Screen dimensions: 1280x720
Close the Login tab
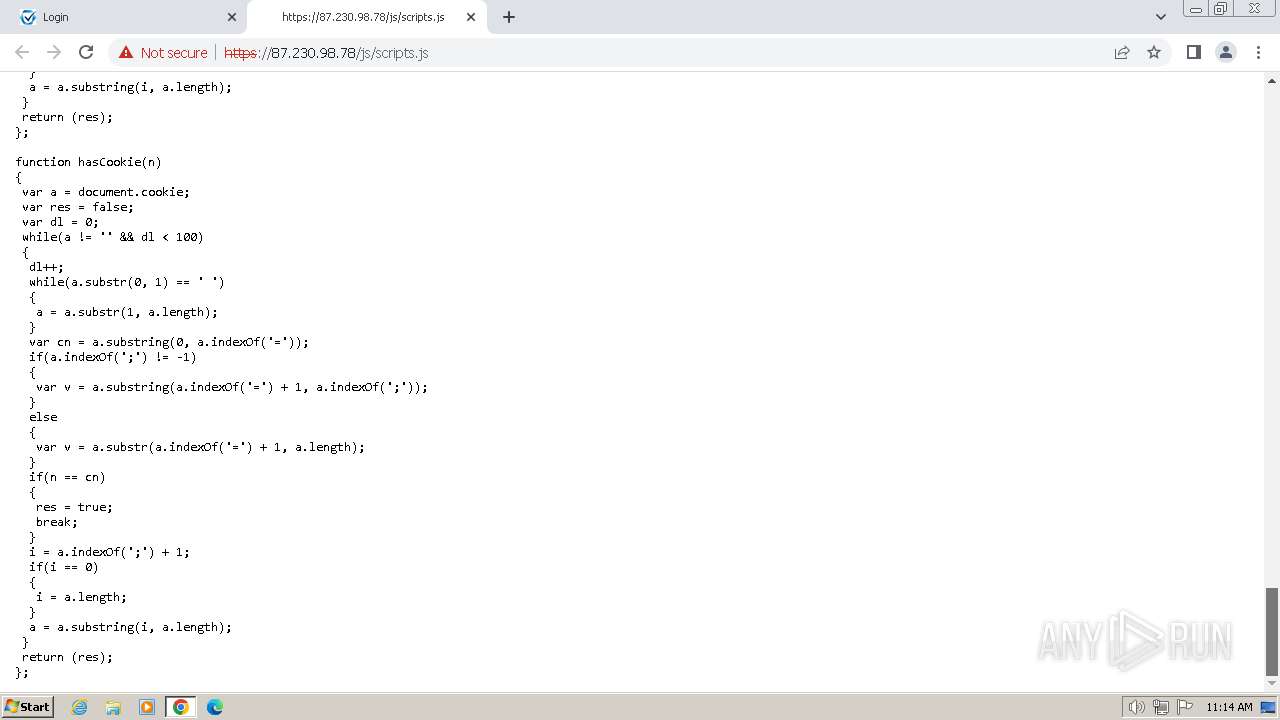(232, 17)
